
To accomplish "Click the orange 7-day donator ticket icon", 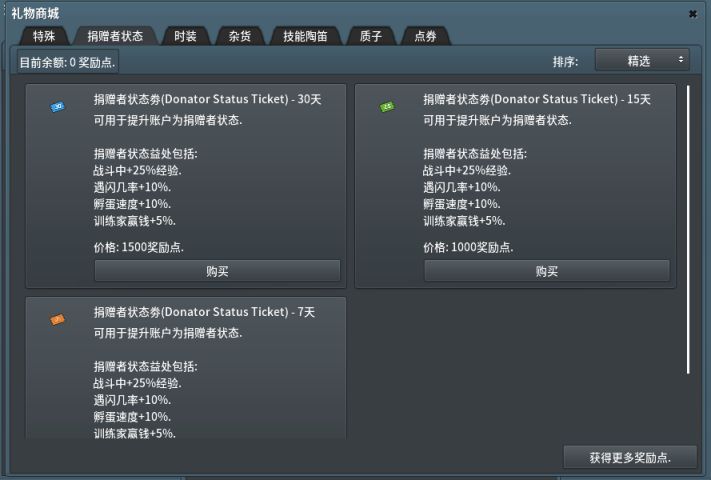I will tap(57, 319).
